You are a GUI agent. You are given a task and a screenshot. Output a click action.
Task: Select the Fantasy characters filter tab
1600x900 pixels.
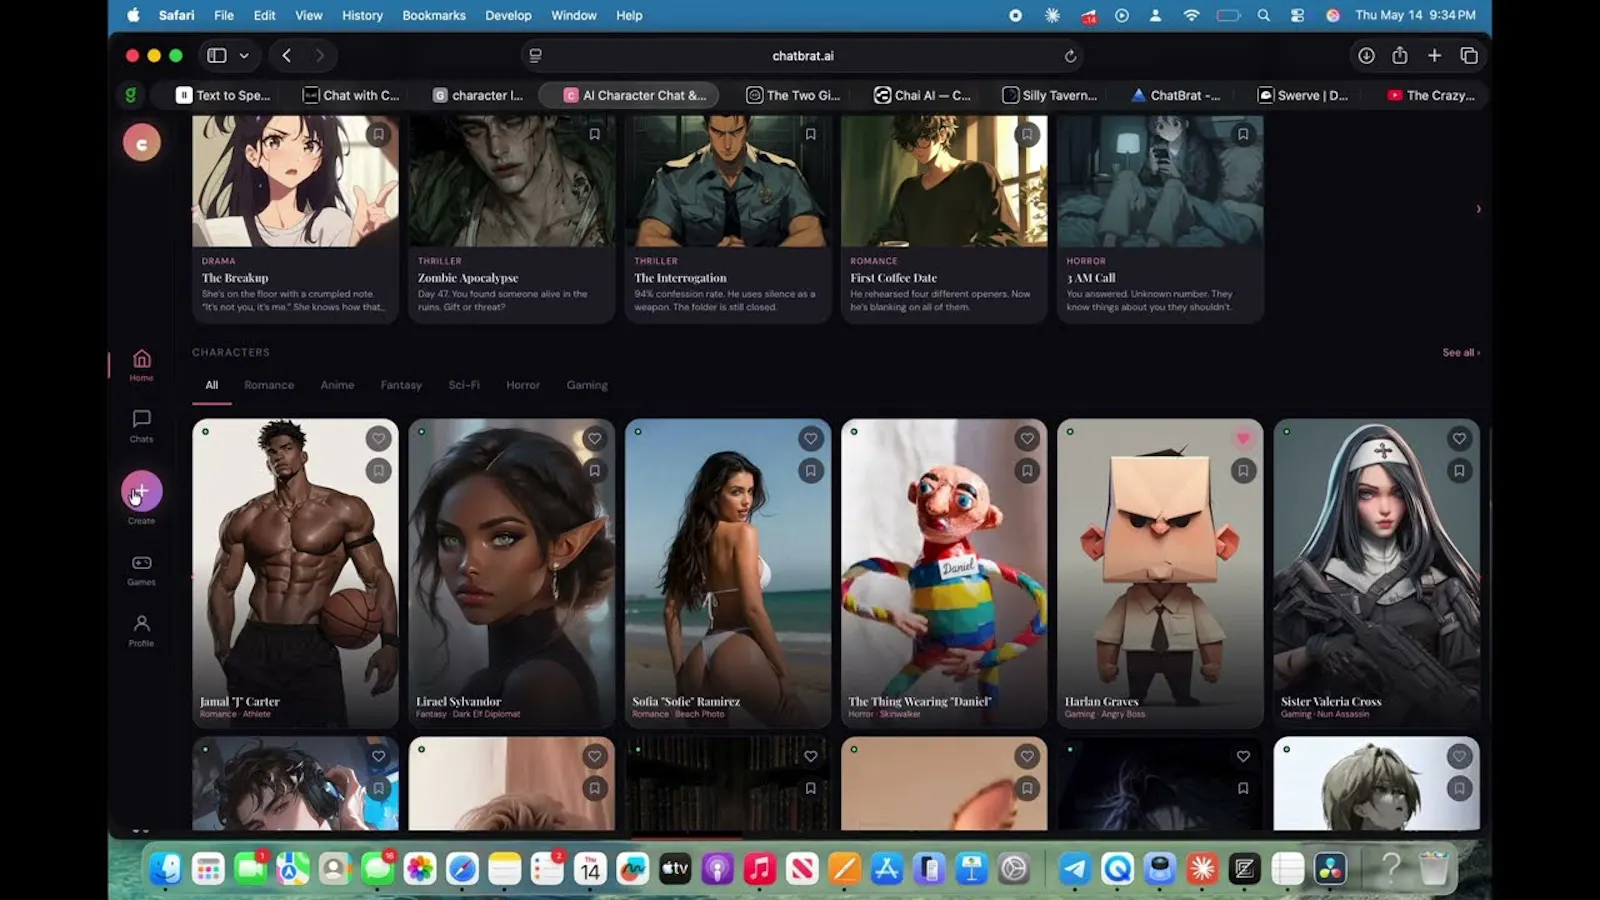coord(401,385)
